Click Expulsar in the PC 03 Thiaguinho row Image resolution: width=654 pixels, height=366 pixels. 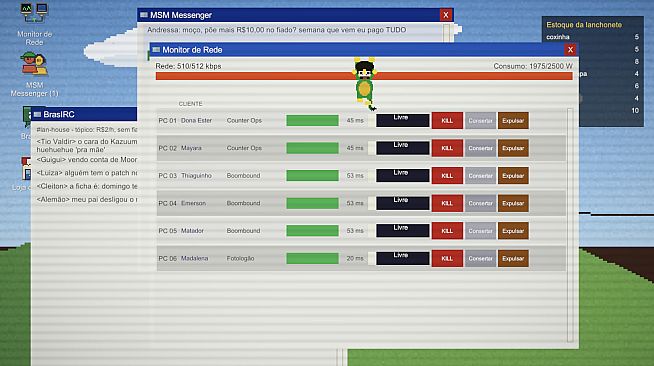pos(513,175)
